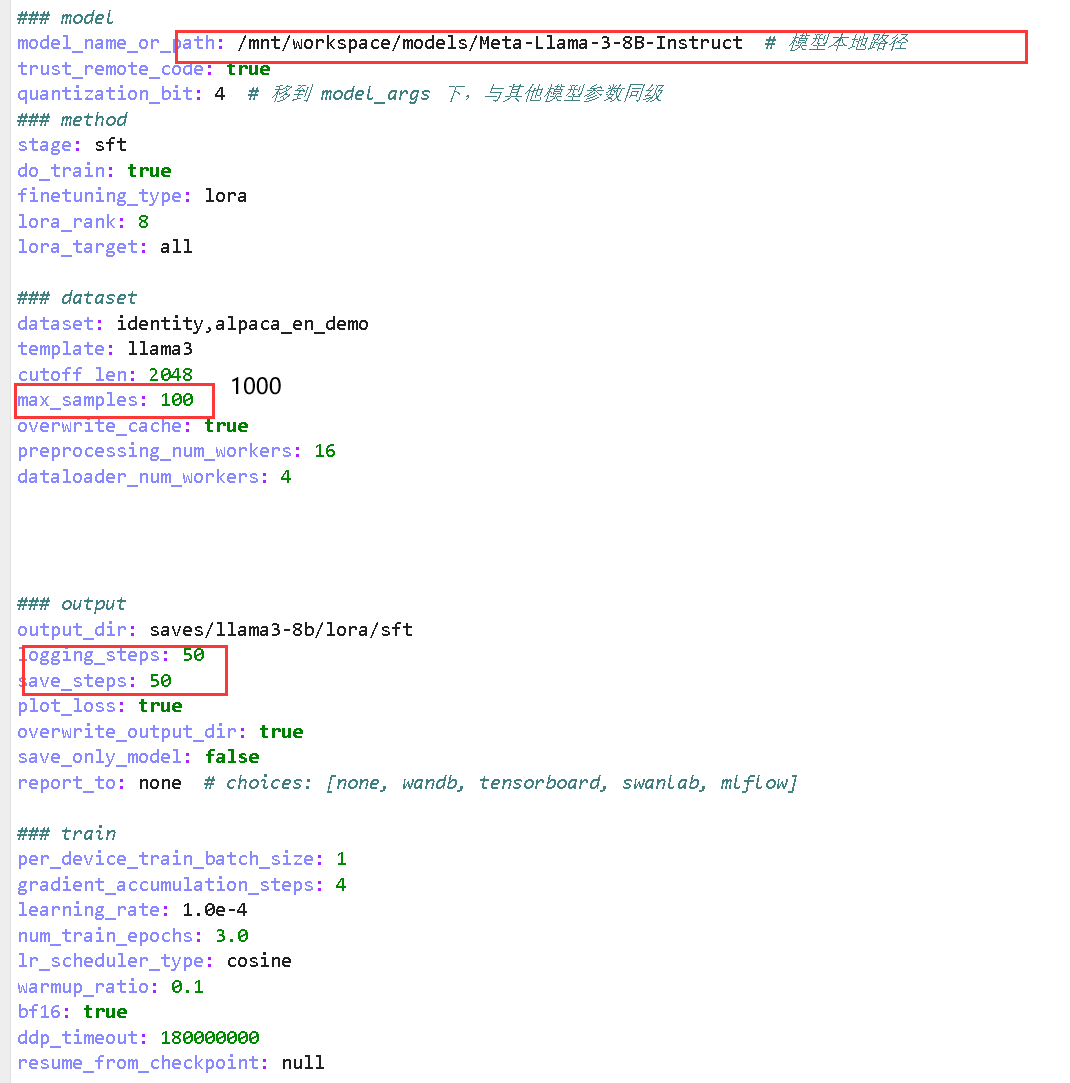Click the quantization_bit: 4 value

[x=220, y=94]
